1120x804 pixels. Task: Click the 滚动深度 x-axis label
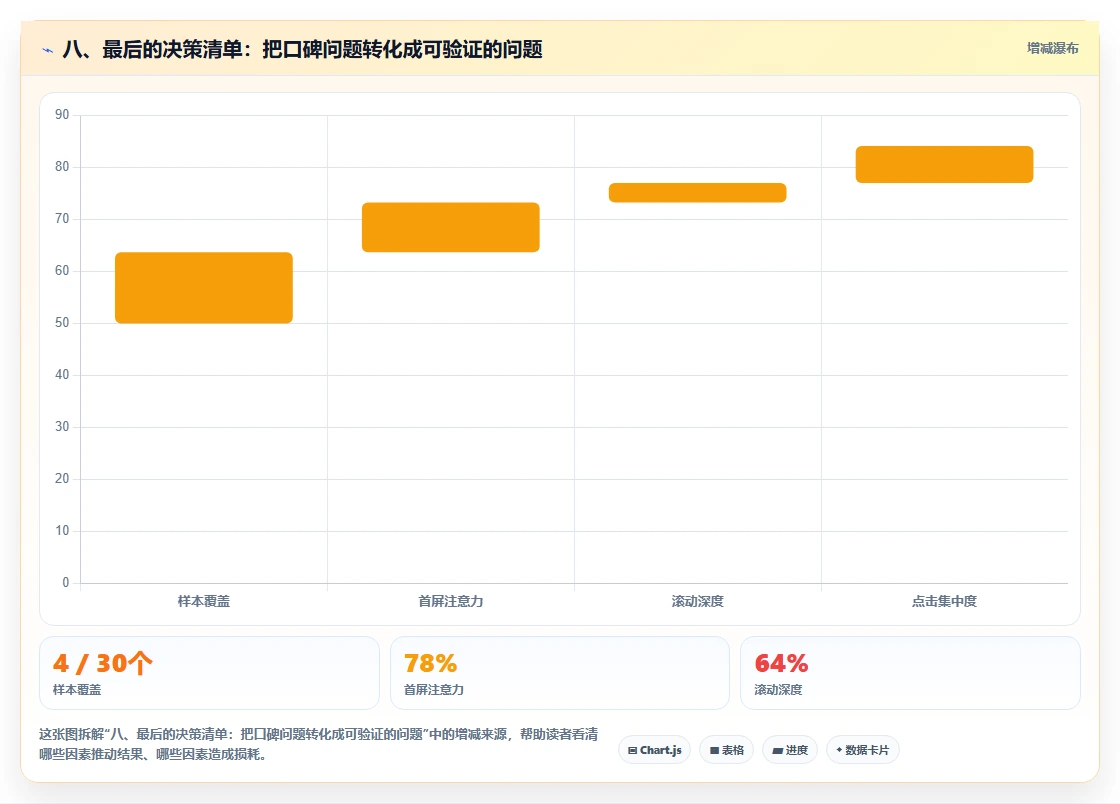coord(697,601)
